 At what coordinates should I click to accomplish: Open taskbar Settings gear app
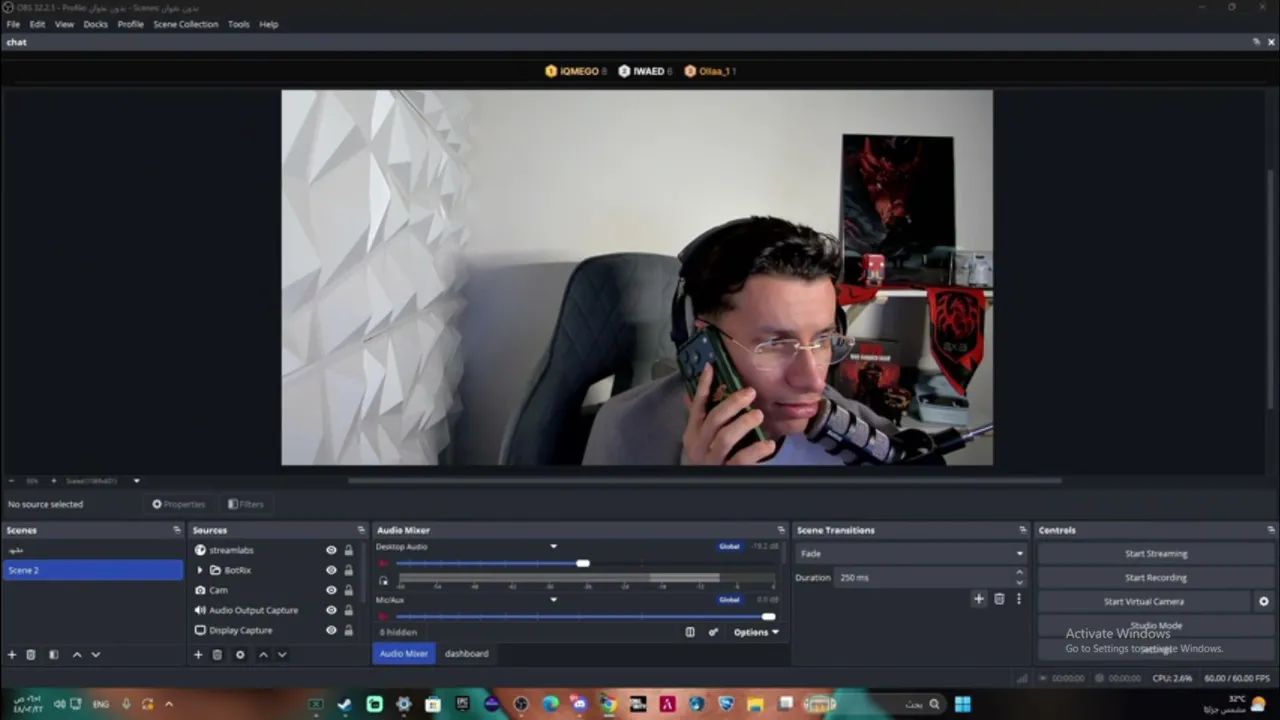tap(404, 704)
